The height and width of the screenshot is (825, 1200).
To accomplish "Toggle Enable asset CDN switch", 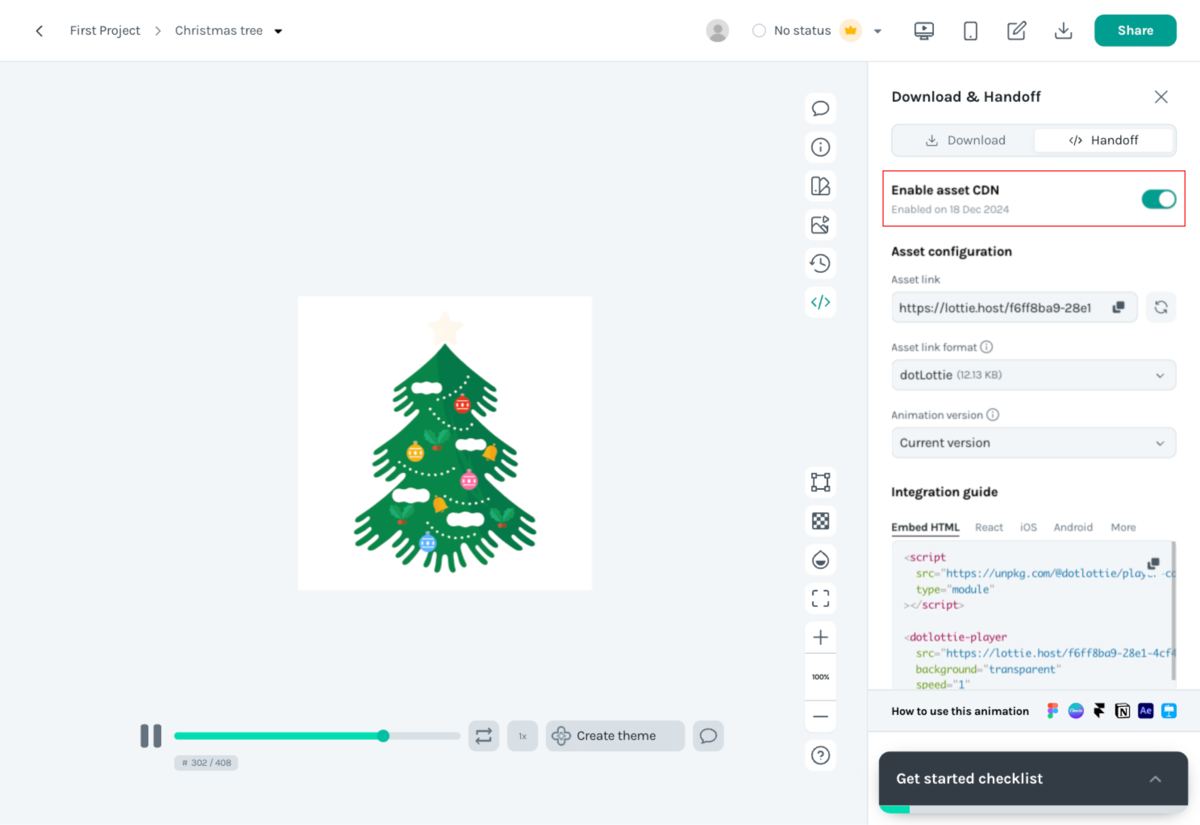I will tap(1158, 199).
